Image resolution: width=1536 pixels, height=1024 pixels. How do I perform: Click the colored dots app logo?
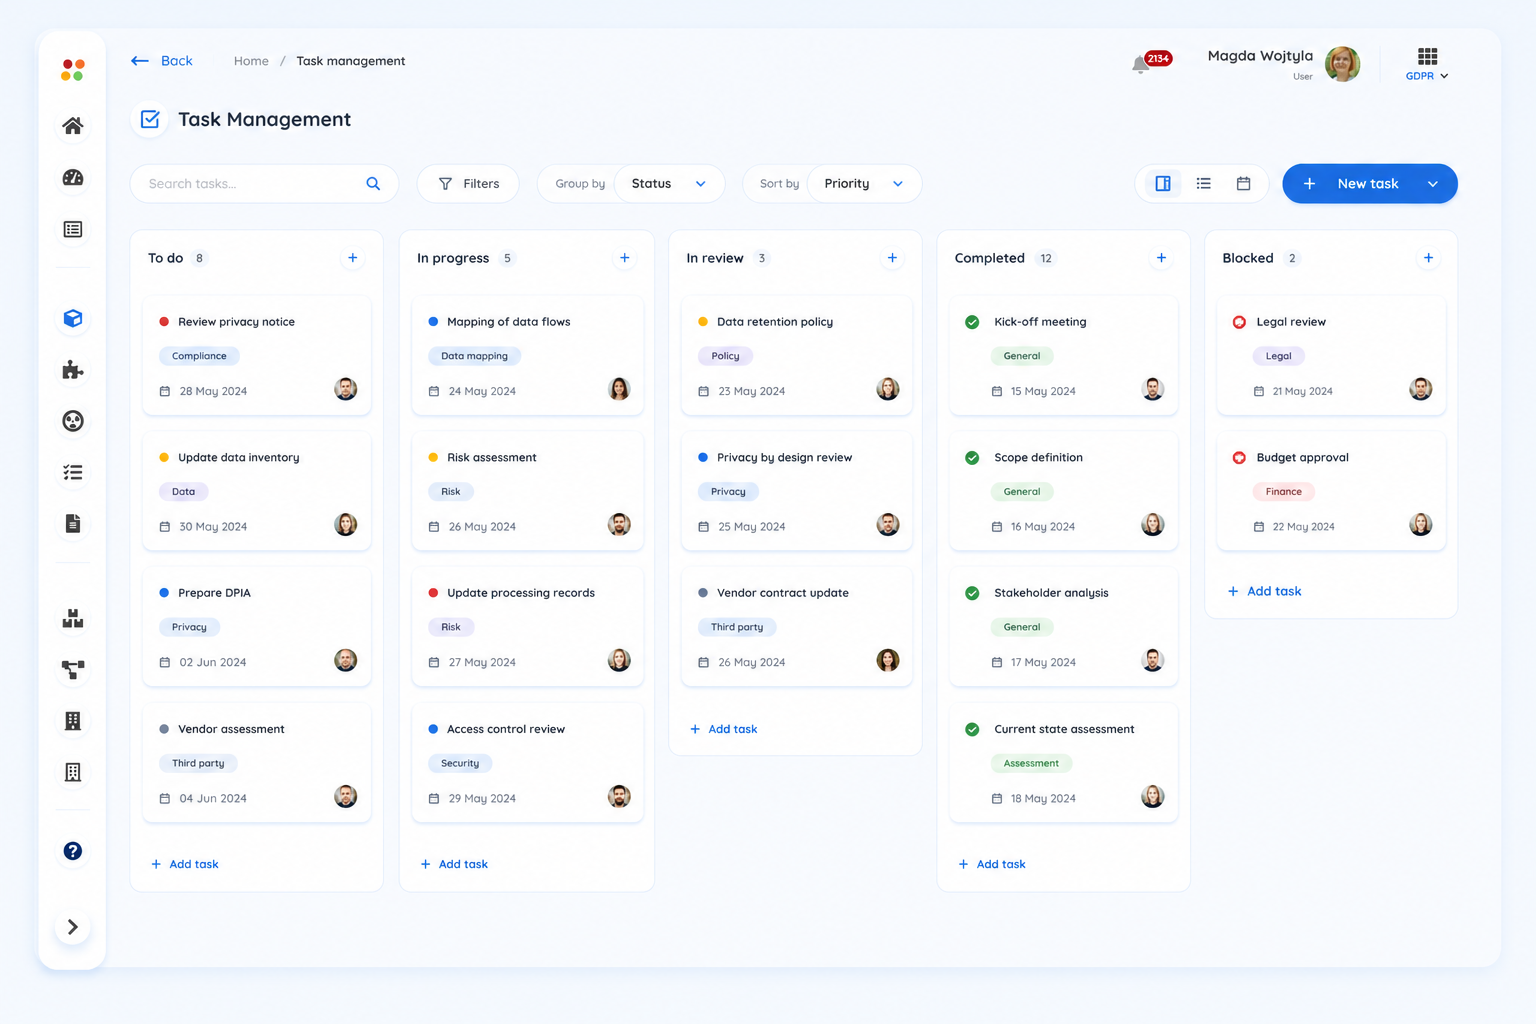click(73, 70)
